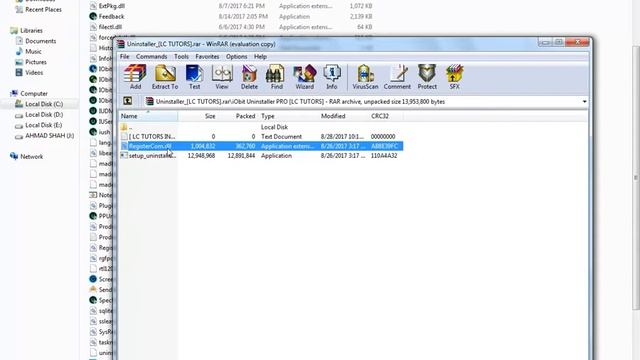Sort by the Size column header
640x360 pixels.
[x=198, y=116]
